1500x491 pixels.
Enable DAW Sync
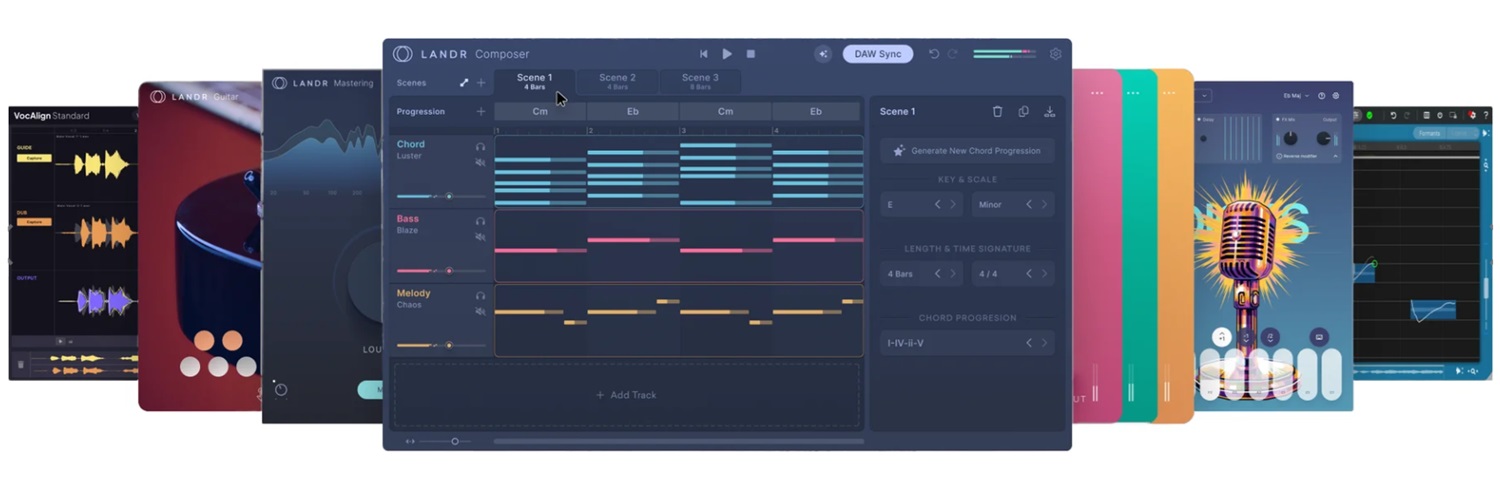877,54
